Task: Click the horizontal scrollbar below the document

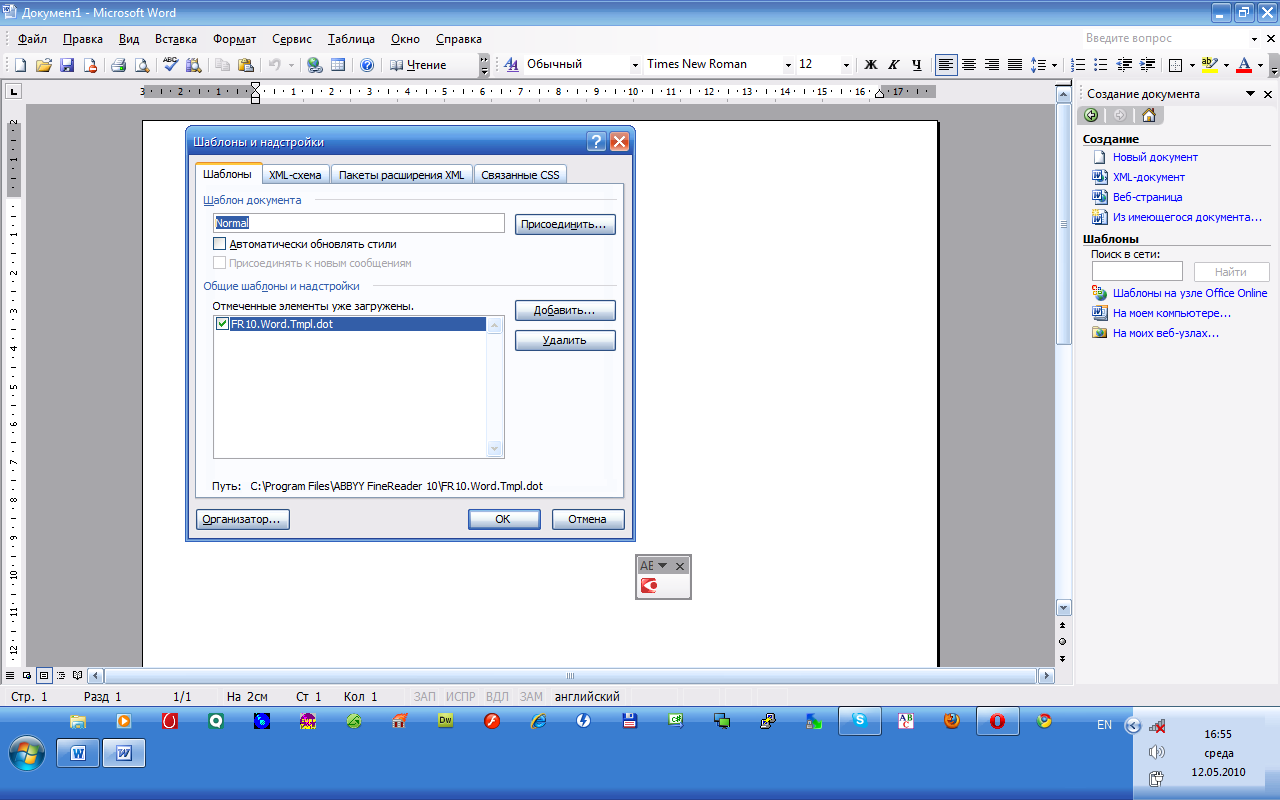Action: [571, 676]
